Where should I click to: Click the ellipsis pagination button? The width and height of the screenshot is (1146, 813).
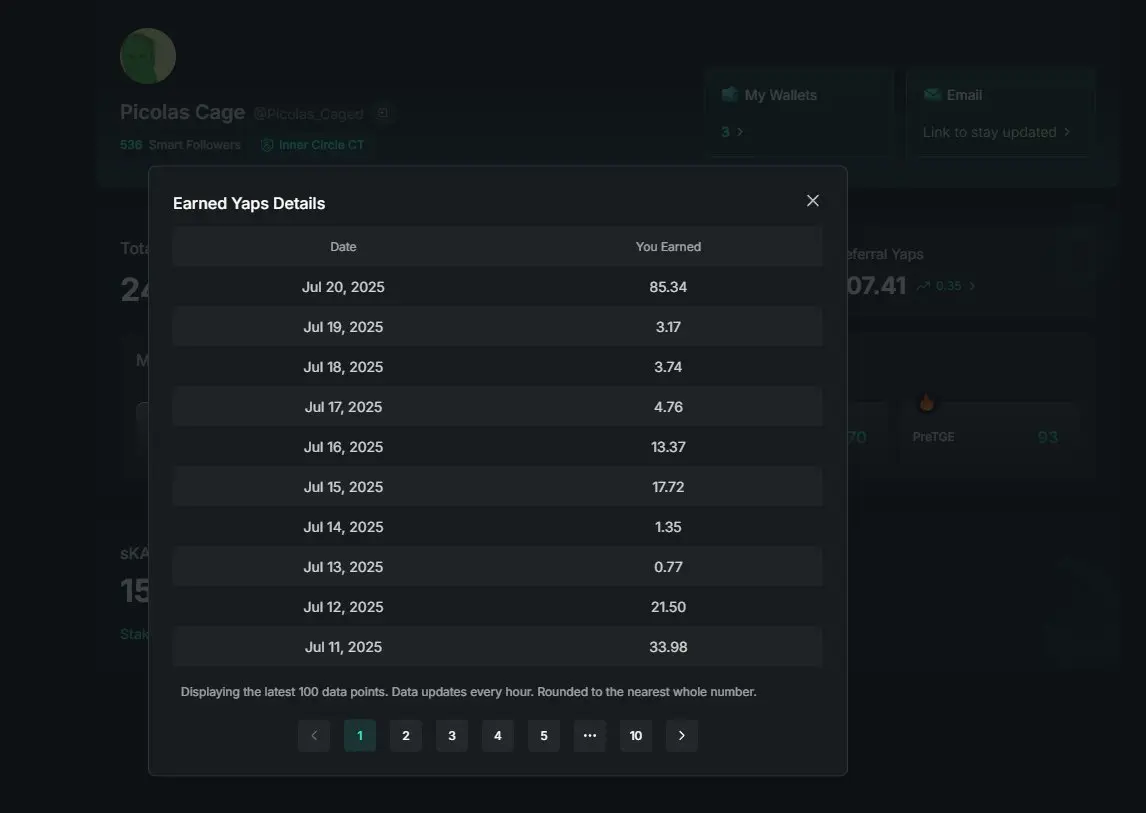point(590,736)
